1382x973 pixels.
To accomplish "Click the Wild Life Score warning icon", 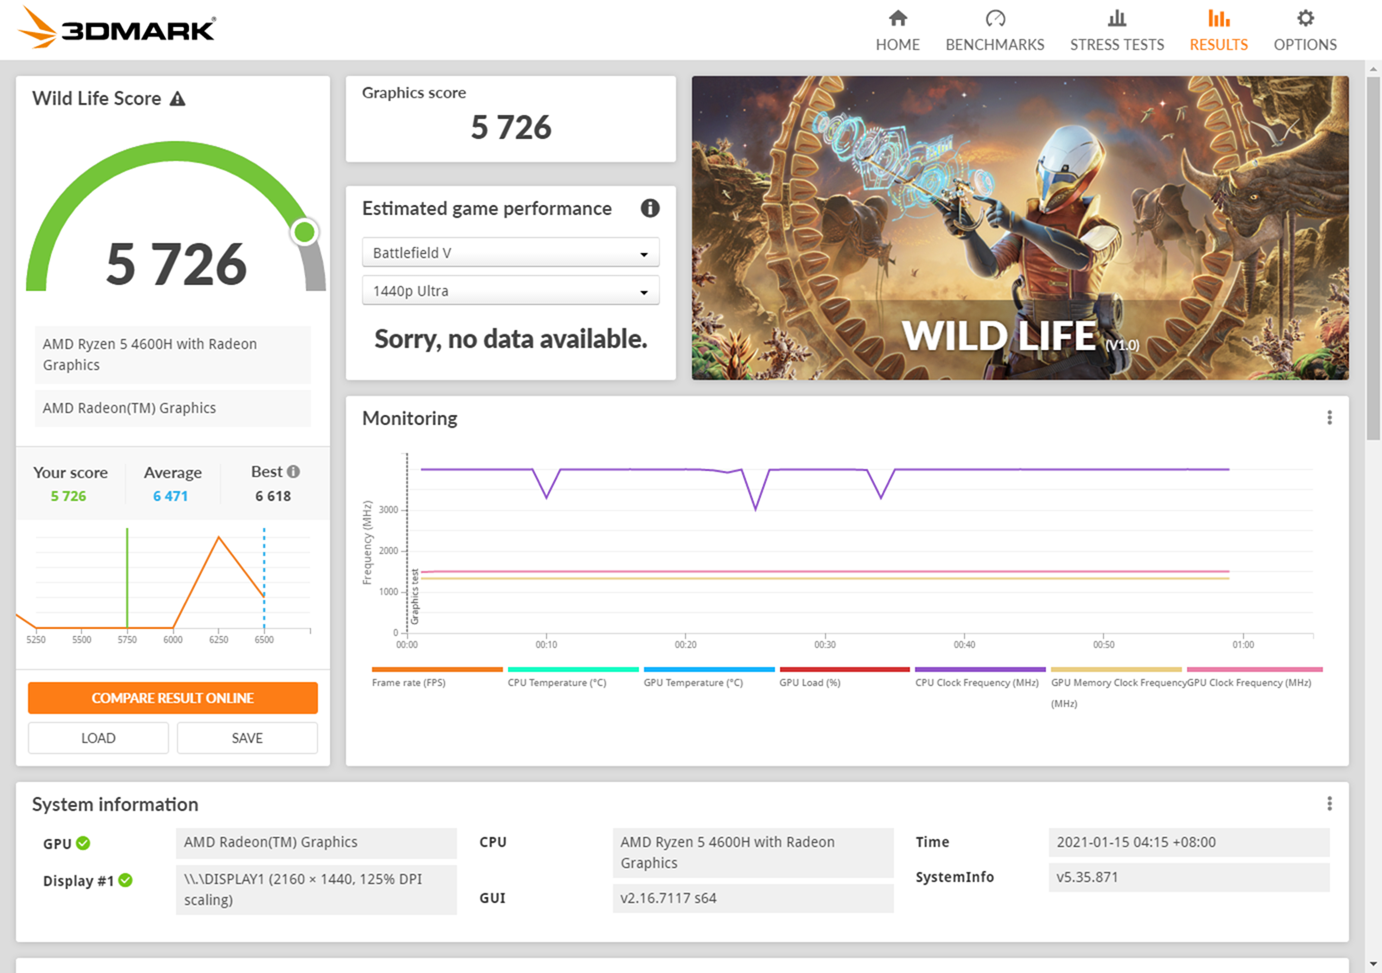I will pos(178,99).
